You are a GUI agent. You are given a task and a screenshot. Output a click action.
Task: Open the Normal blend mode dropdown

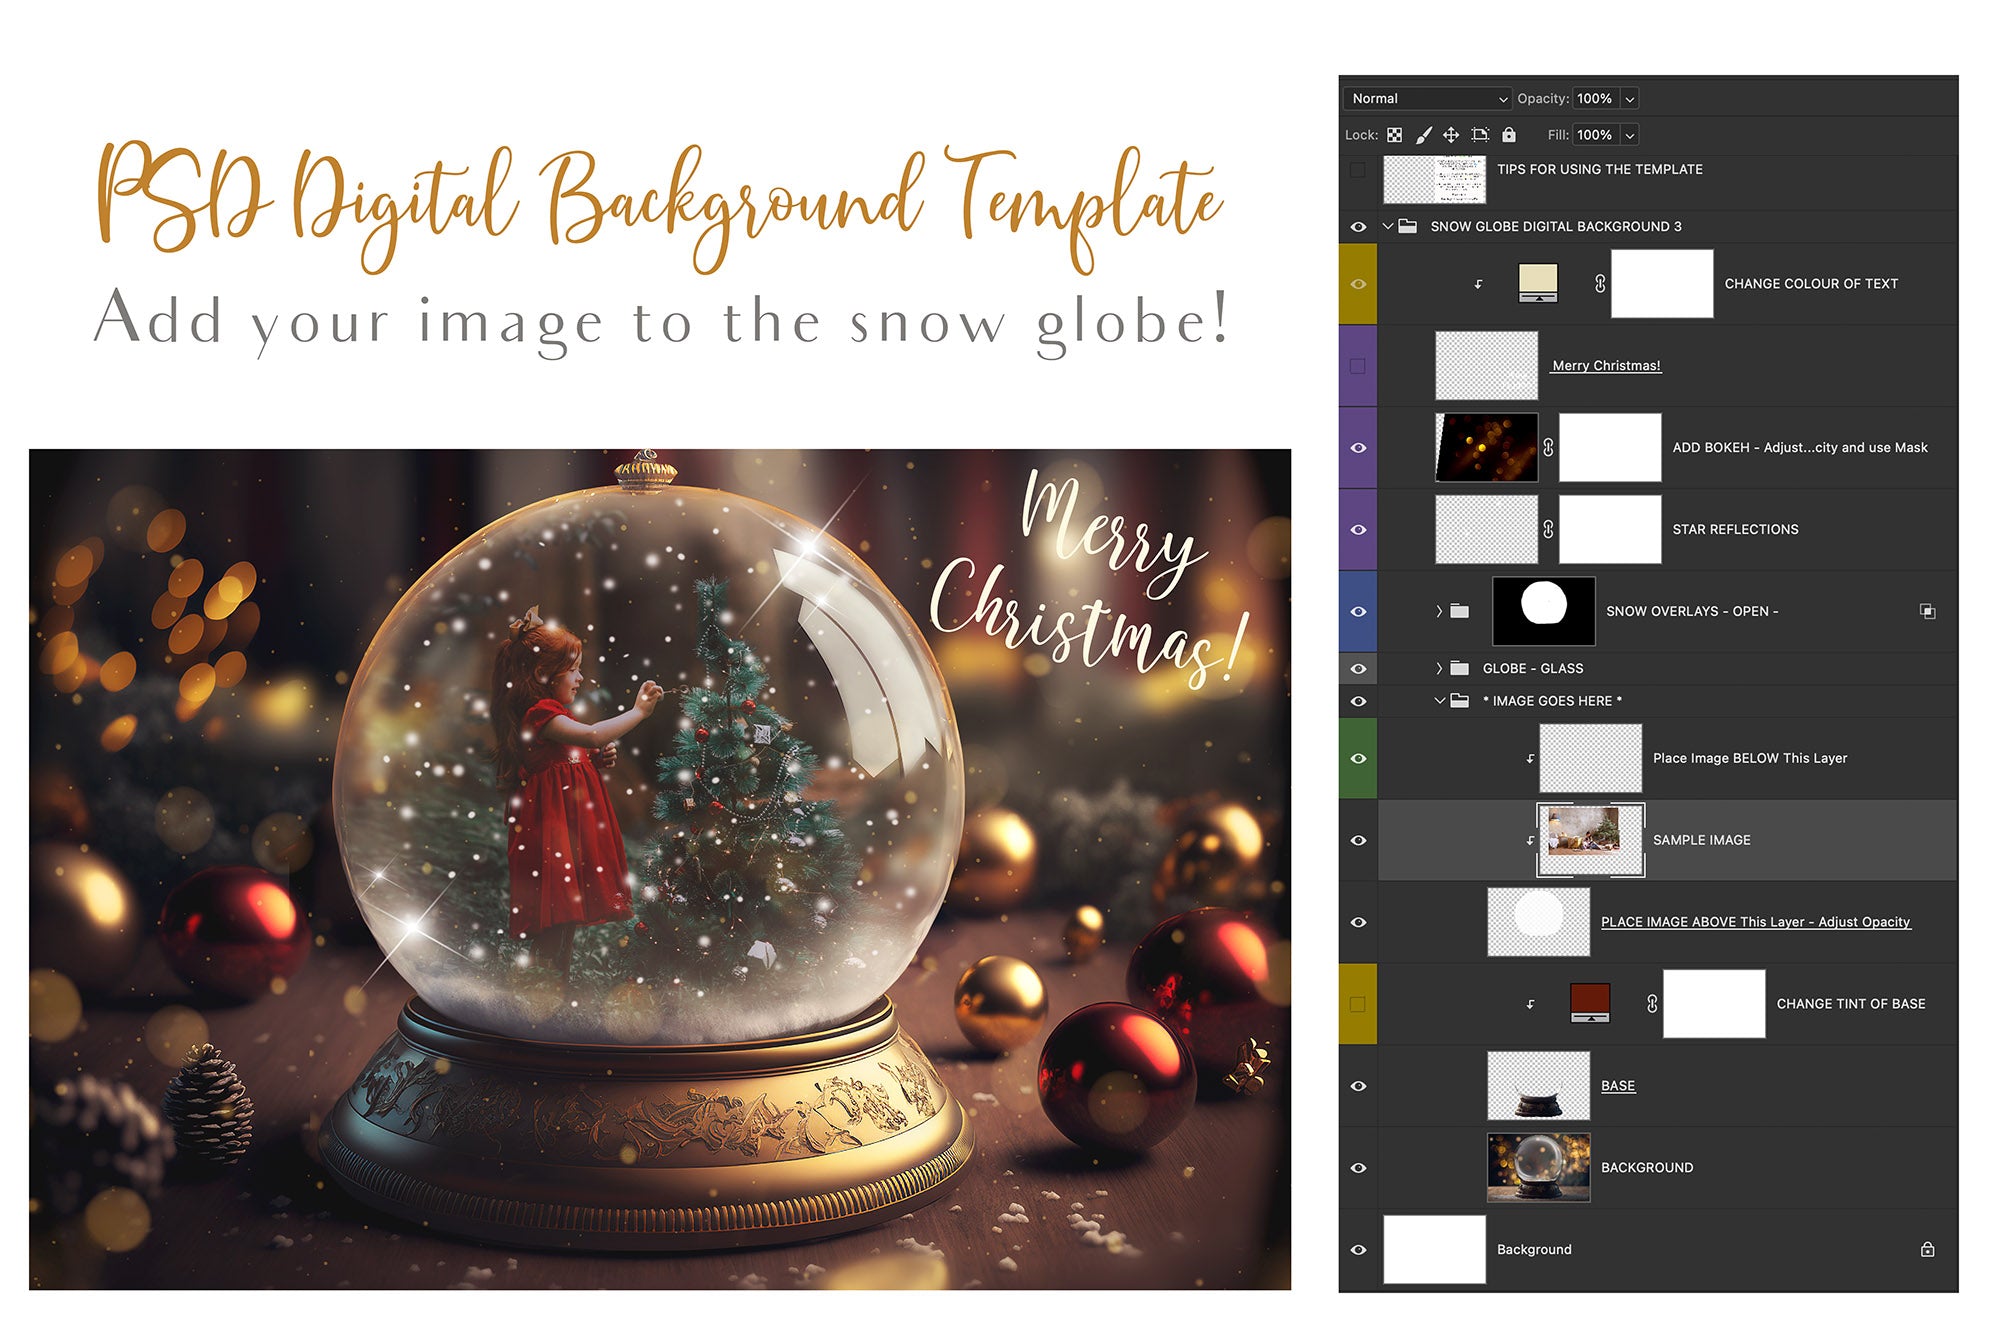(x=1430, y=98)
